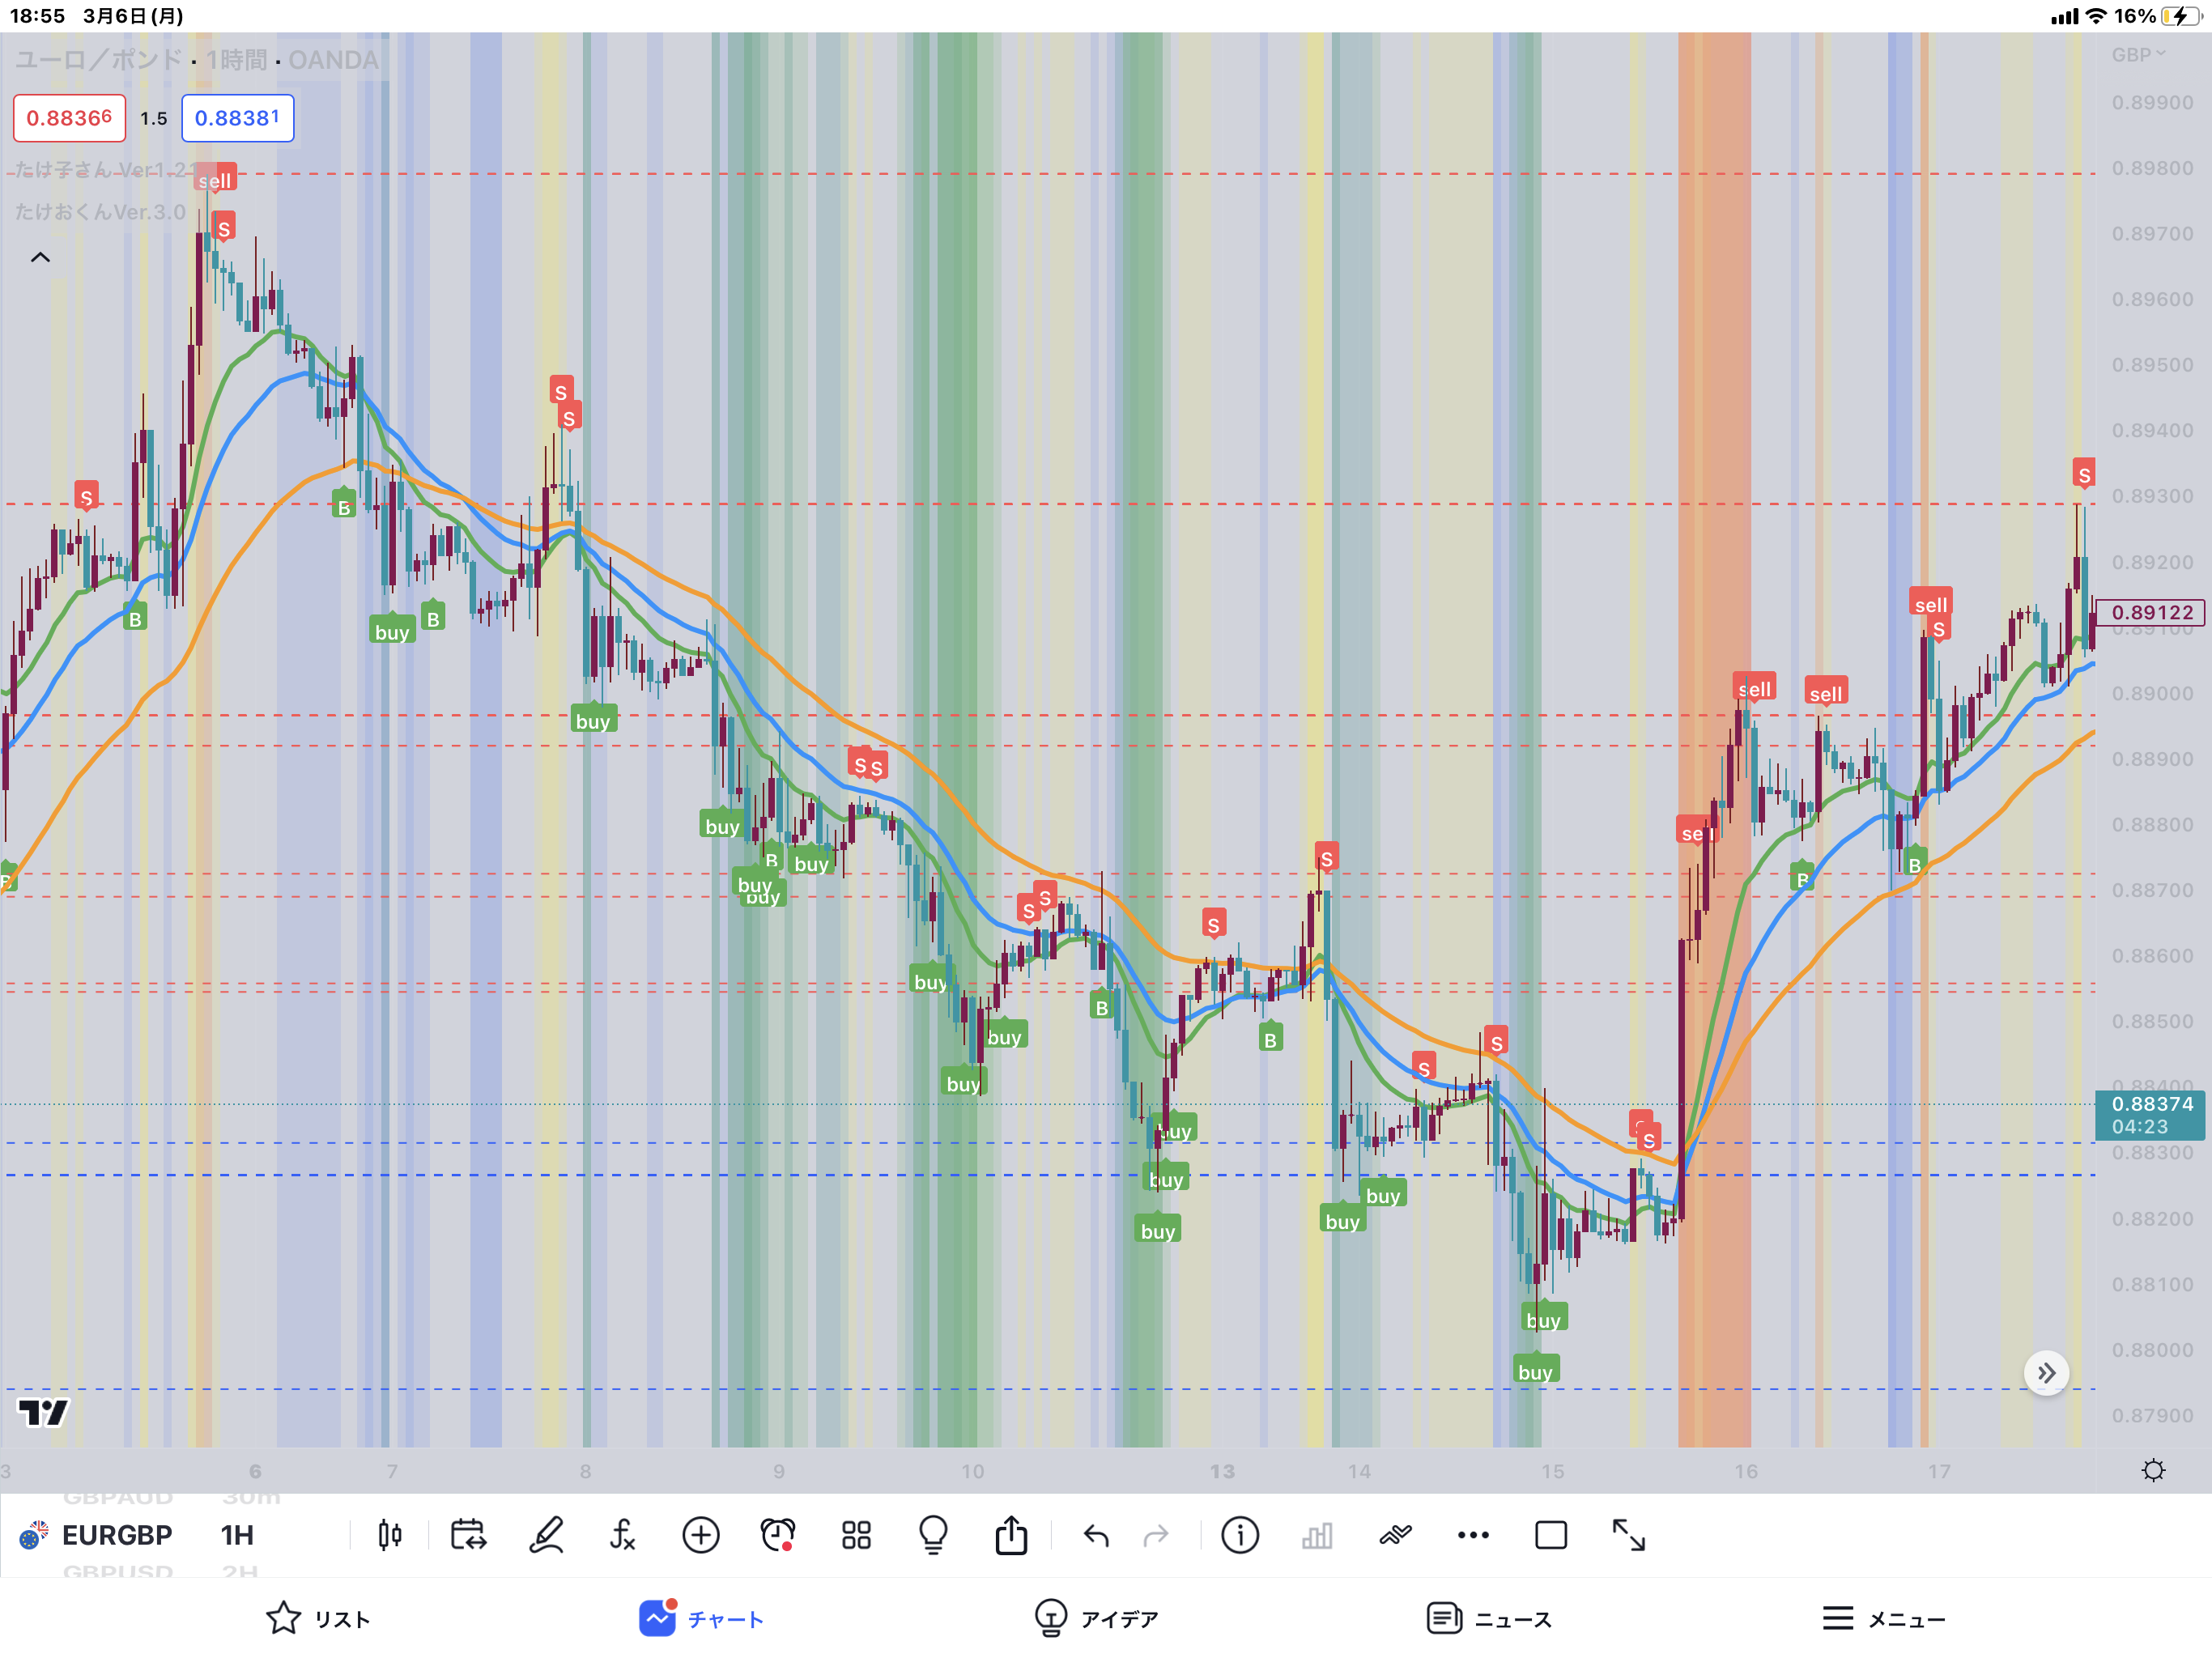Undo the last chart action

pyautogui.click(x=1096, y=1534)
